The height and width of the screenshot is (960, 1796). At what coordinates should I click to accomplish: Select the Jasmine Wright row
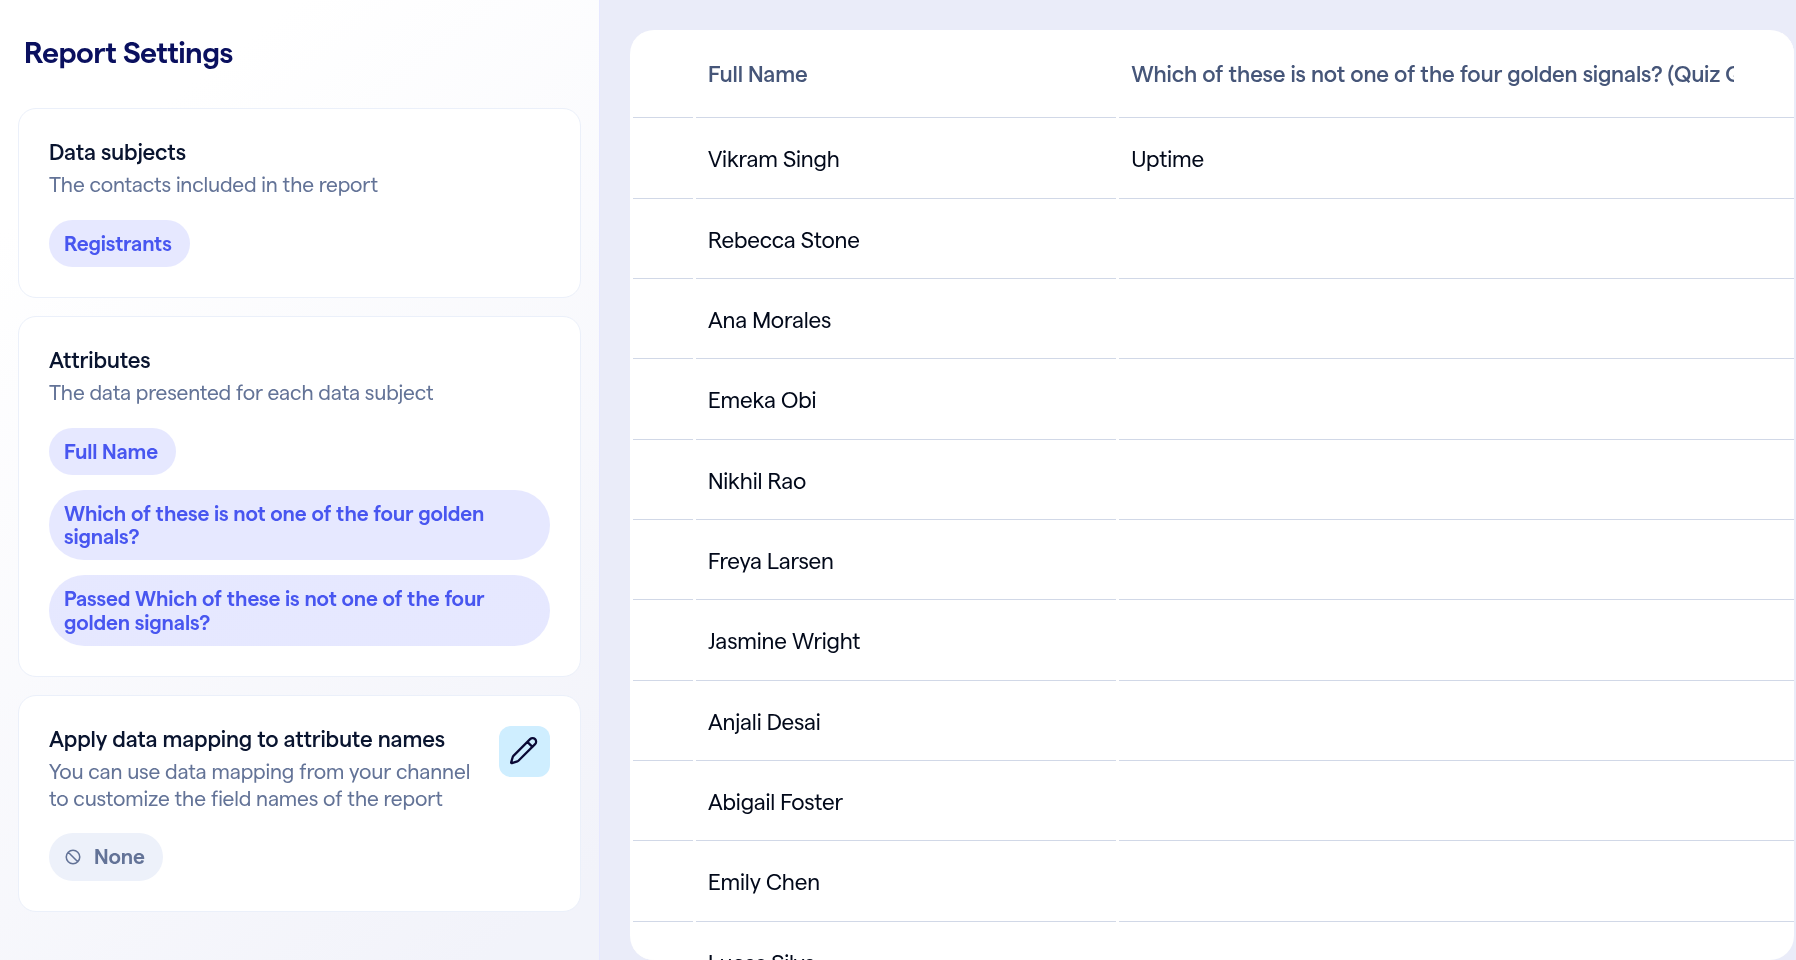tap(1213, 641)
